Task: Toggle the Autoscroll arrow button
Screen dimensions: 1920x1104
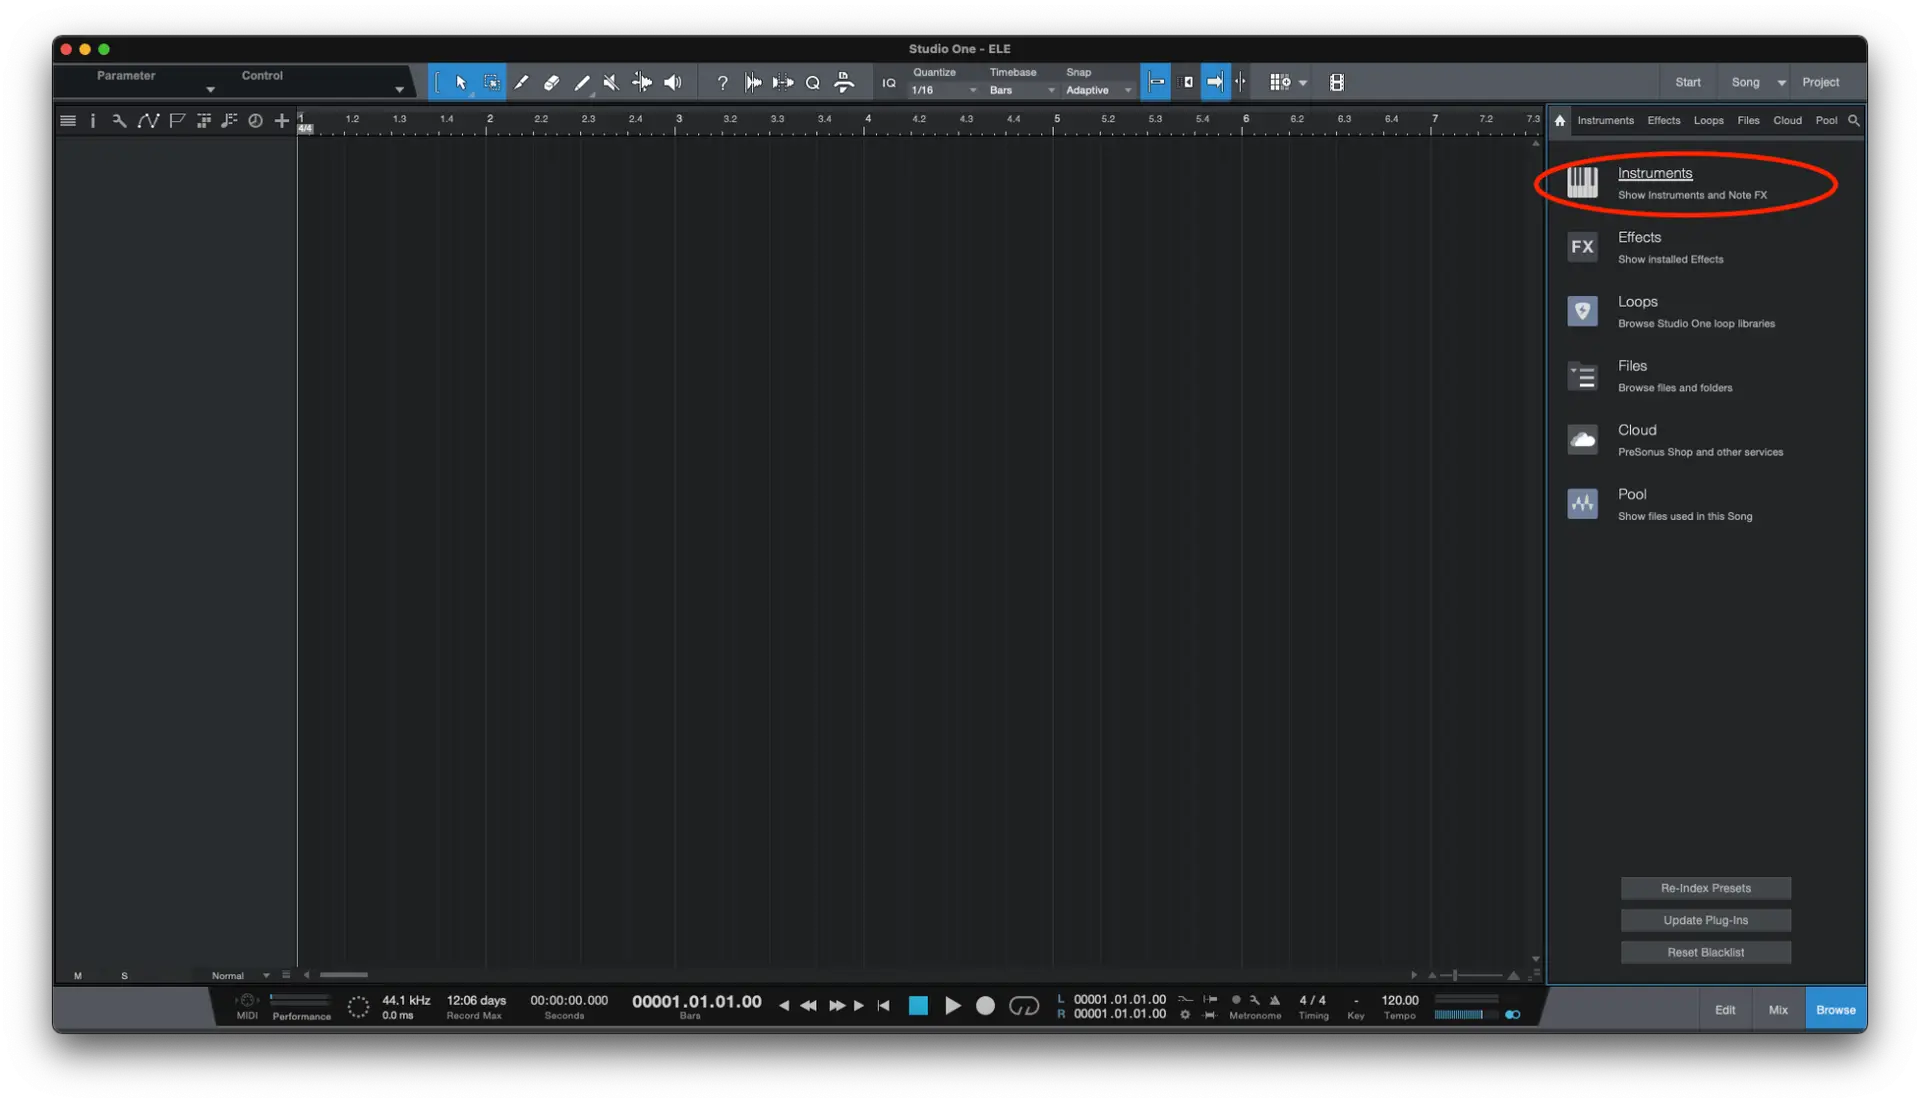Action: pos(1215,83)
